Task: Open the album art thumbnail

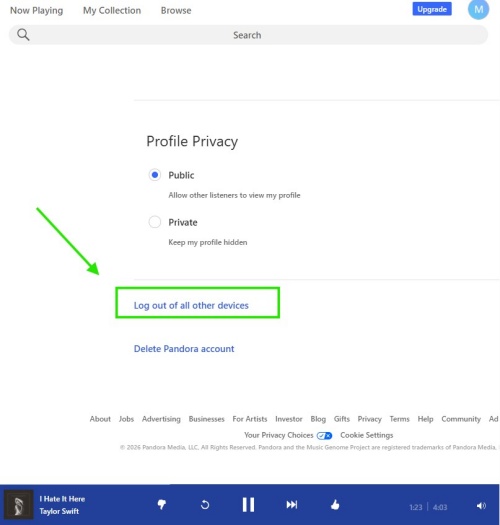Action: pyautogui.click(x=18, y=505)
